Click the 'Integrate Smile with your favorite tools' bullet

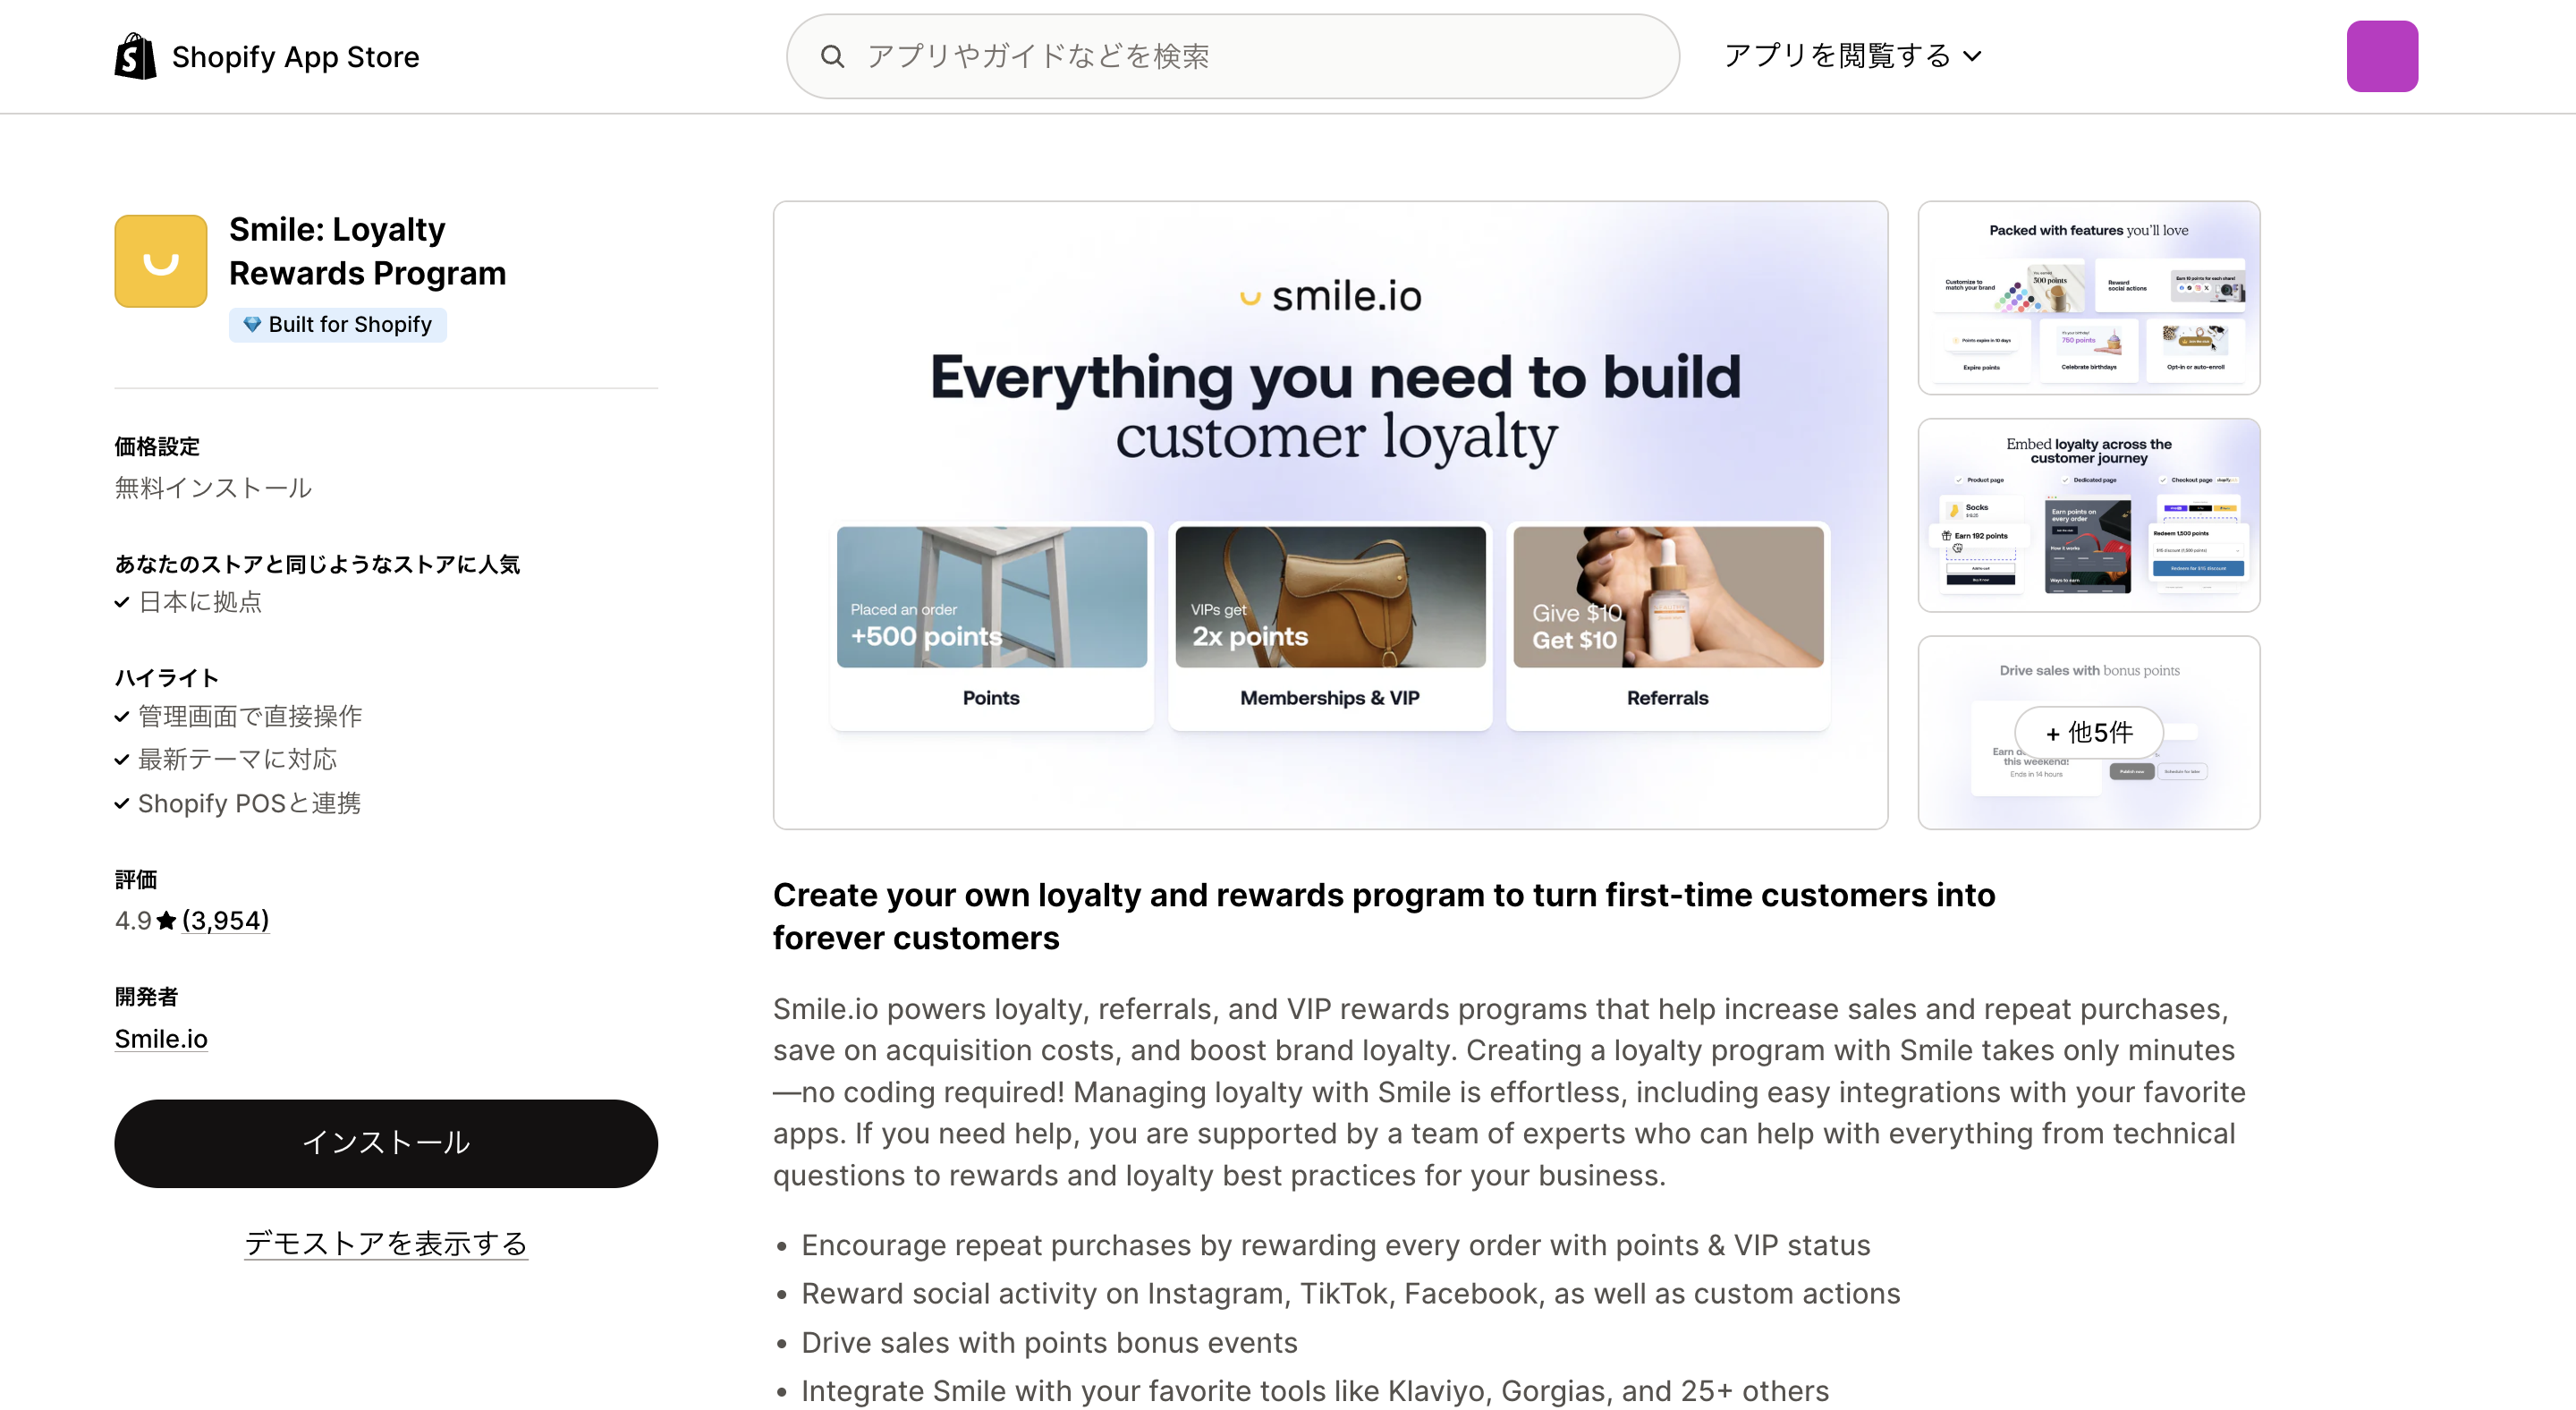1315,1391
